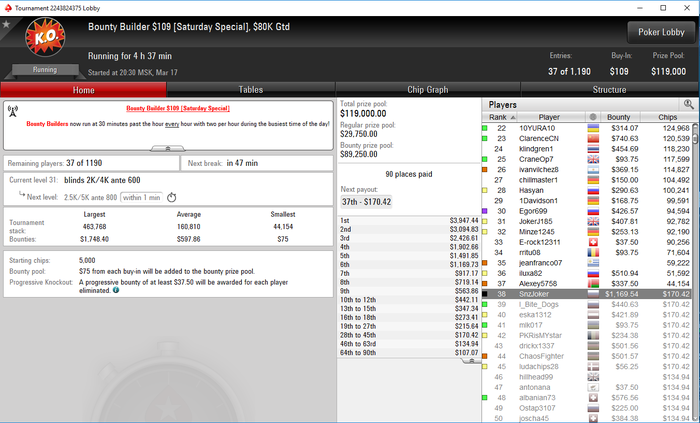Click the flag next to rritu08

coord(593,253)
